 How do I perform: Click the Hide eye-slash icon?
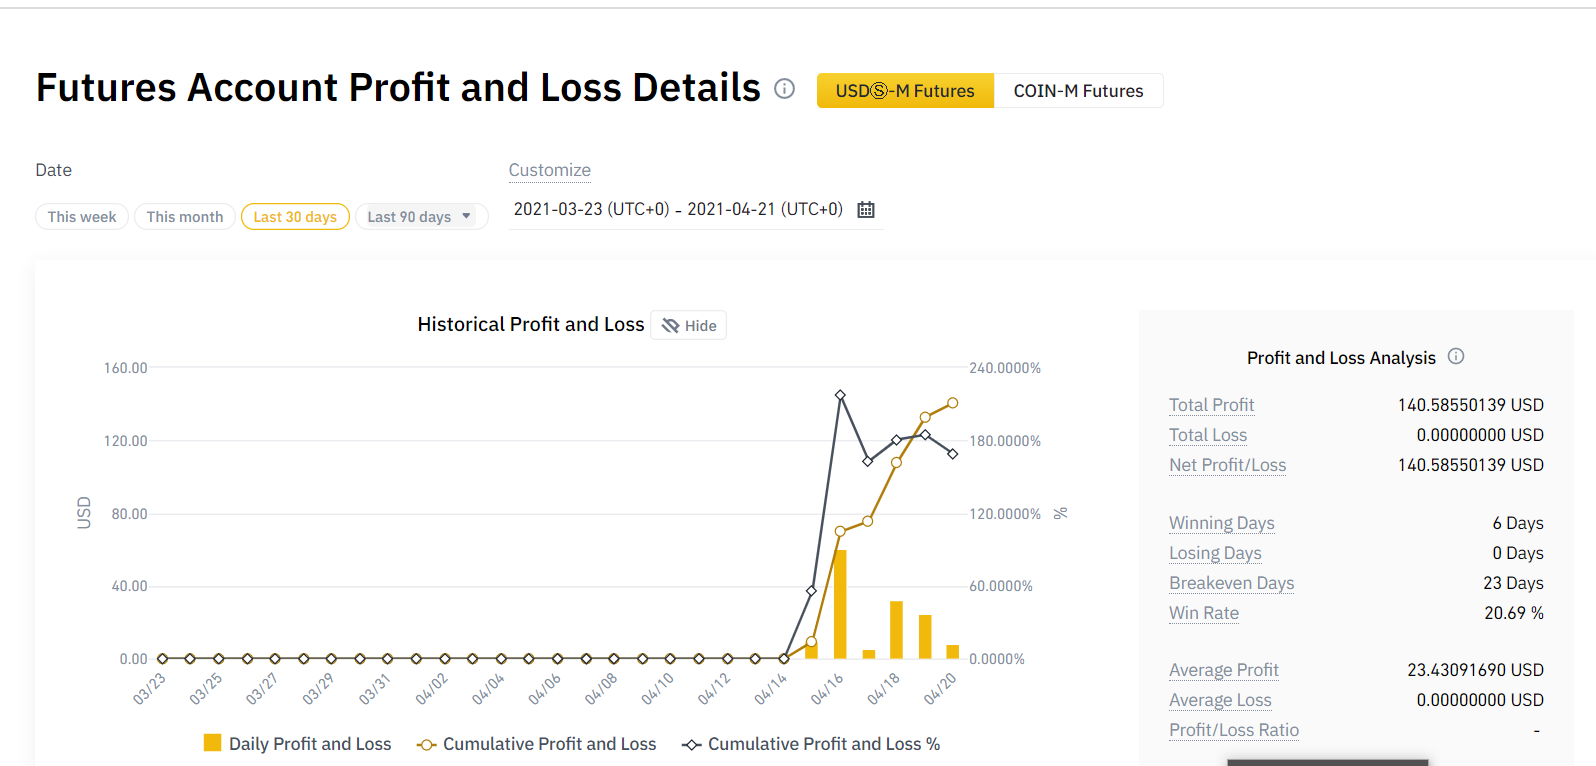[x=670, y=326]
